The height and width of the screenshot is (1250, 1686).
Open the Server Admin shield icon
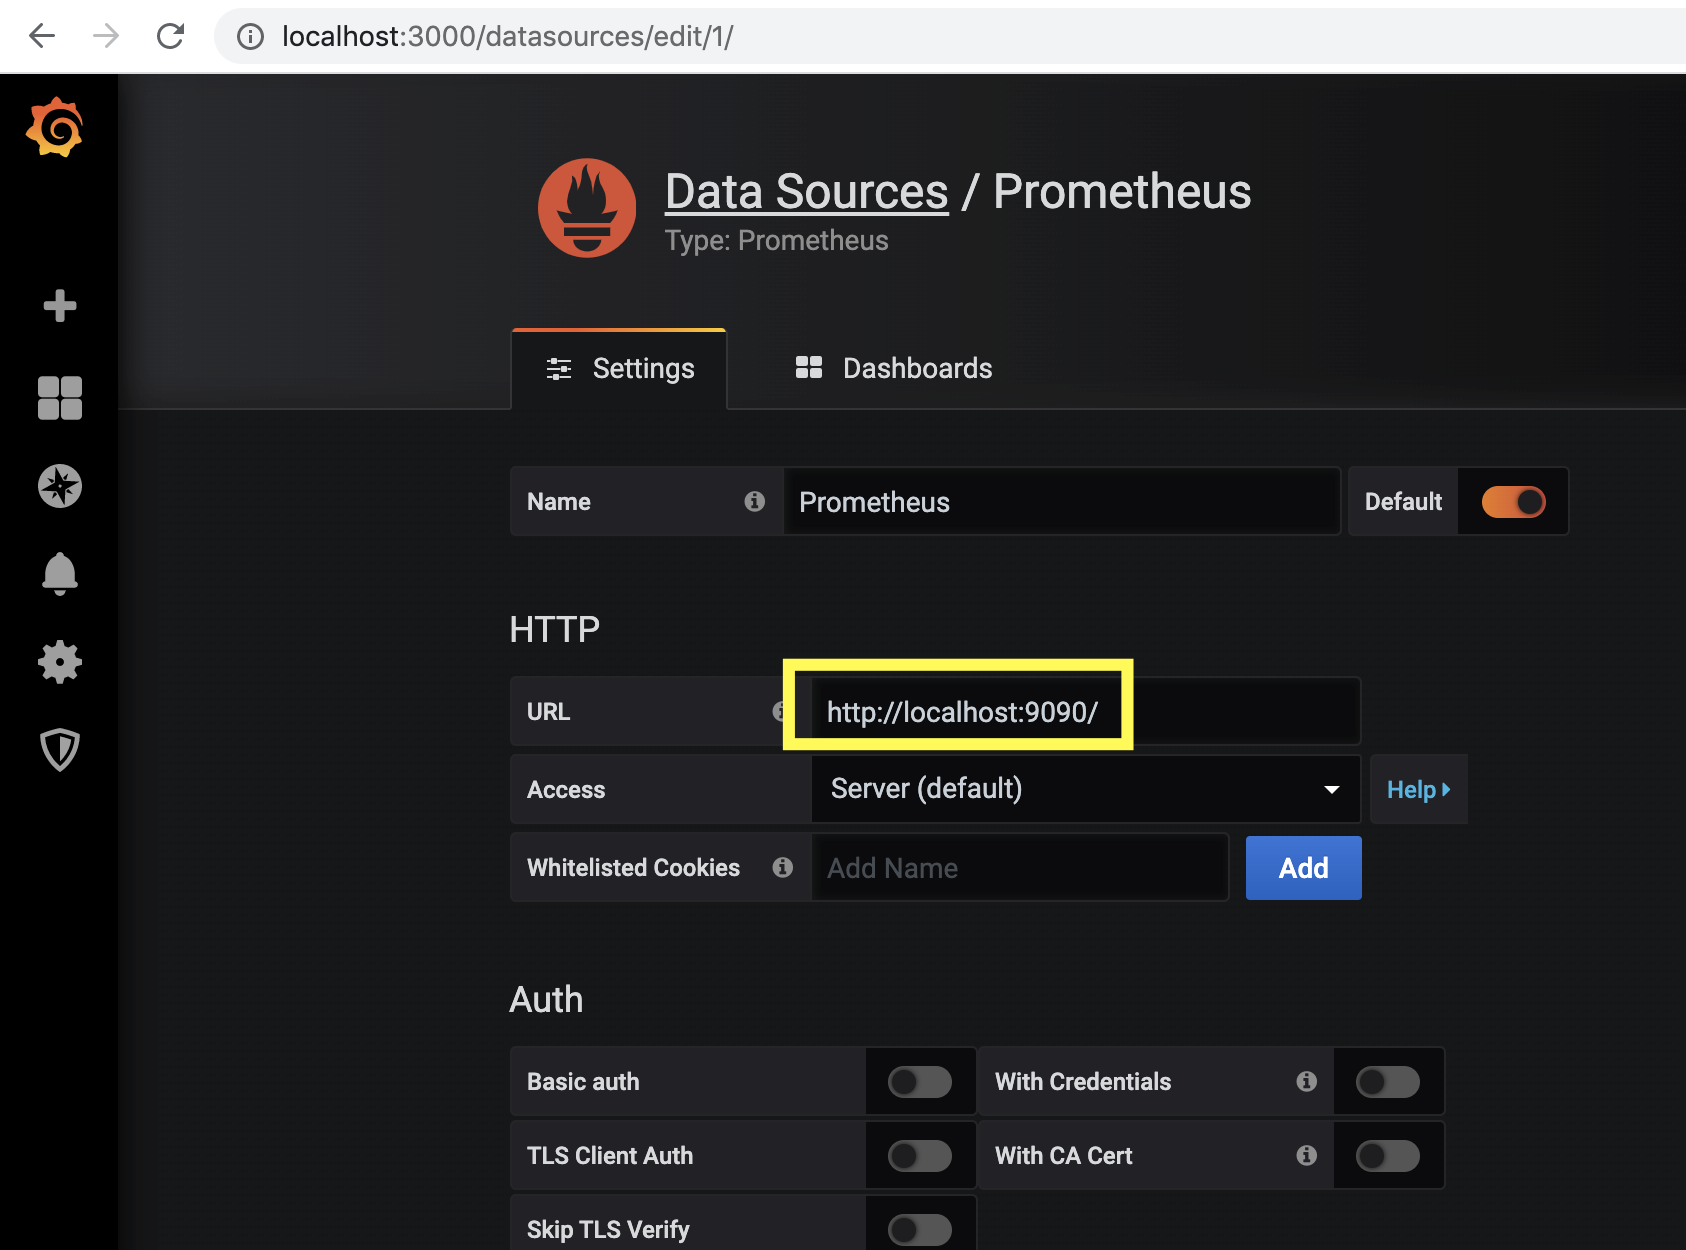(x=60, y=749)
